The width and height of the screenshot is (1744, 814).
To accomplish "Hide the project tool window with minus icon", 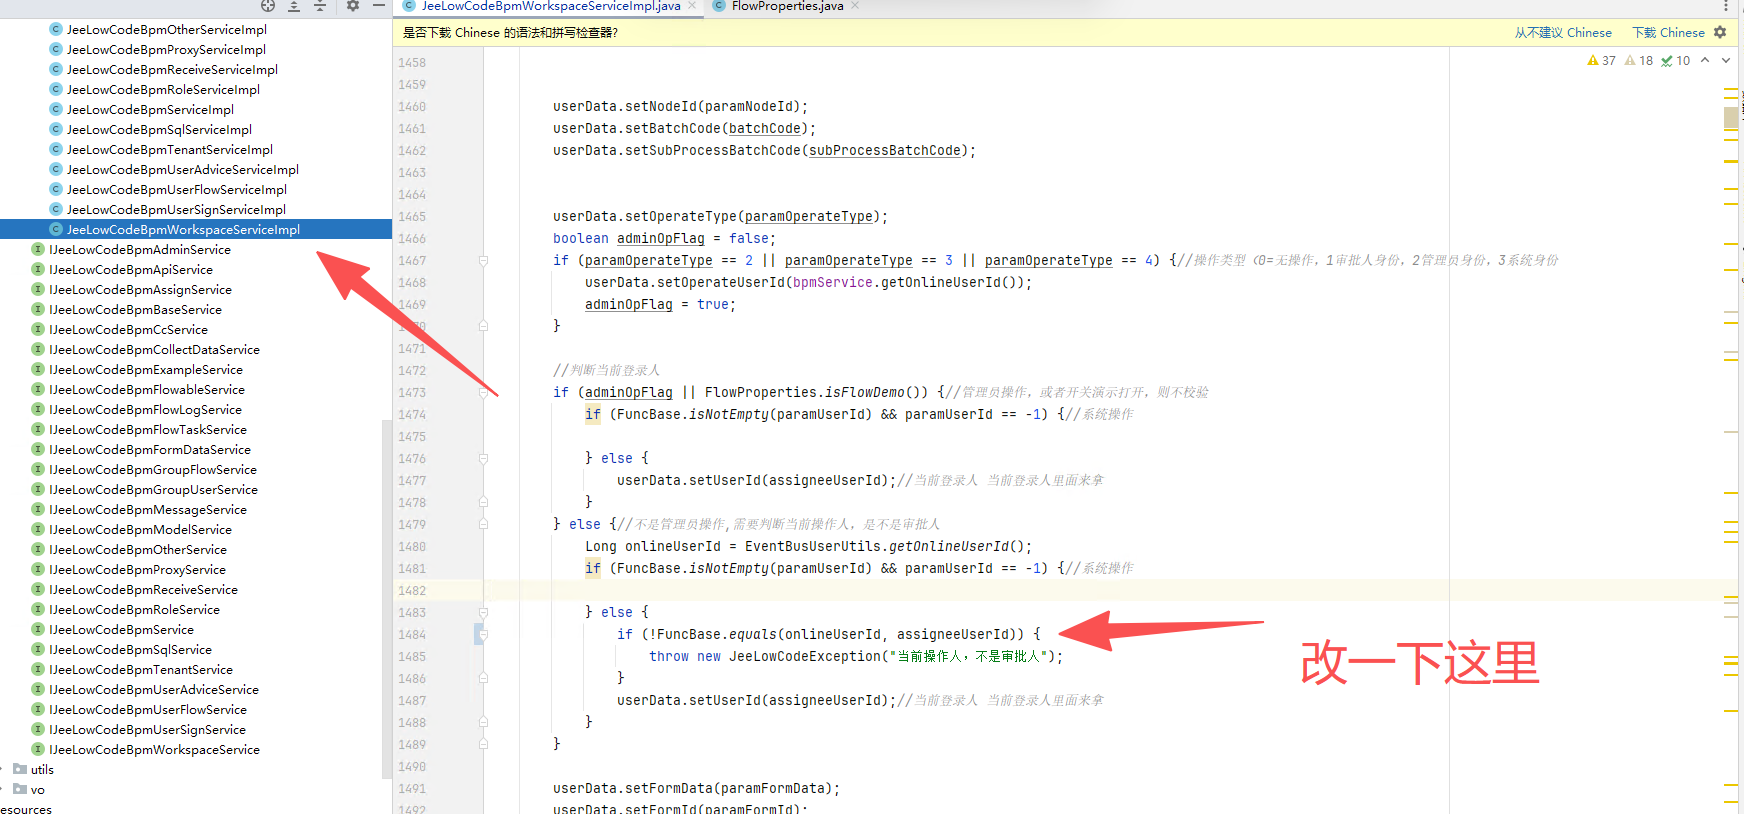I will pyautogui.click(x=379, y=6).
